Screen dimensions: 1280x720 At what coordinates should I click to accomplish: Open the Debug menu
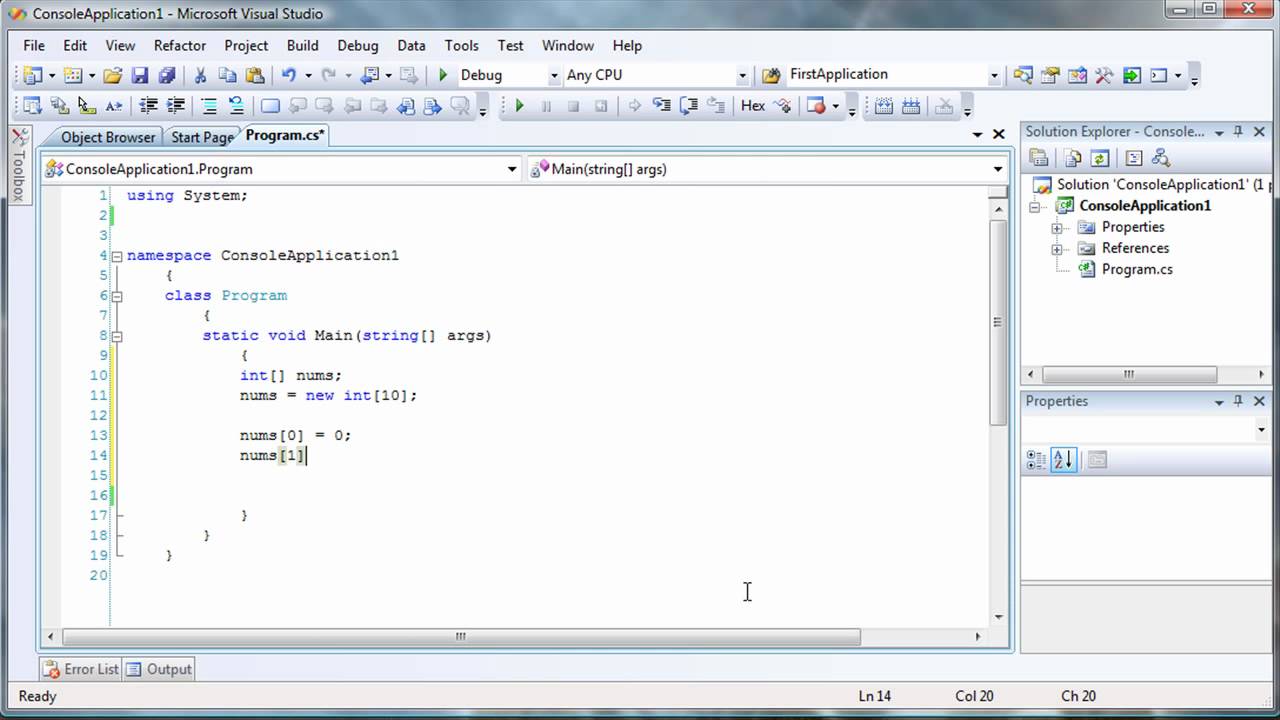tap(358, 45)
